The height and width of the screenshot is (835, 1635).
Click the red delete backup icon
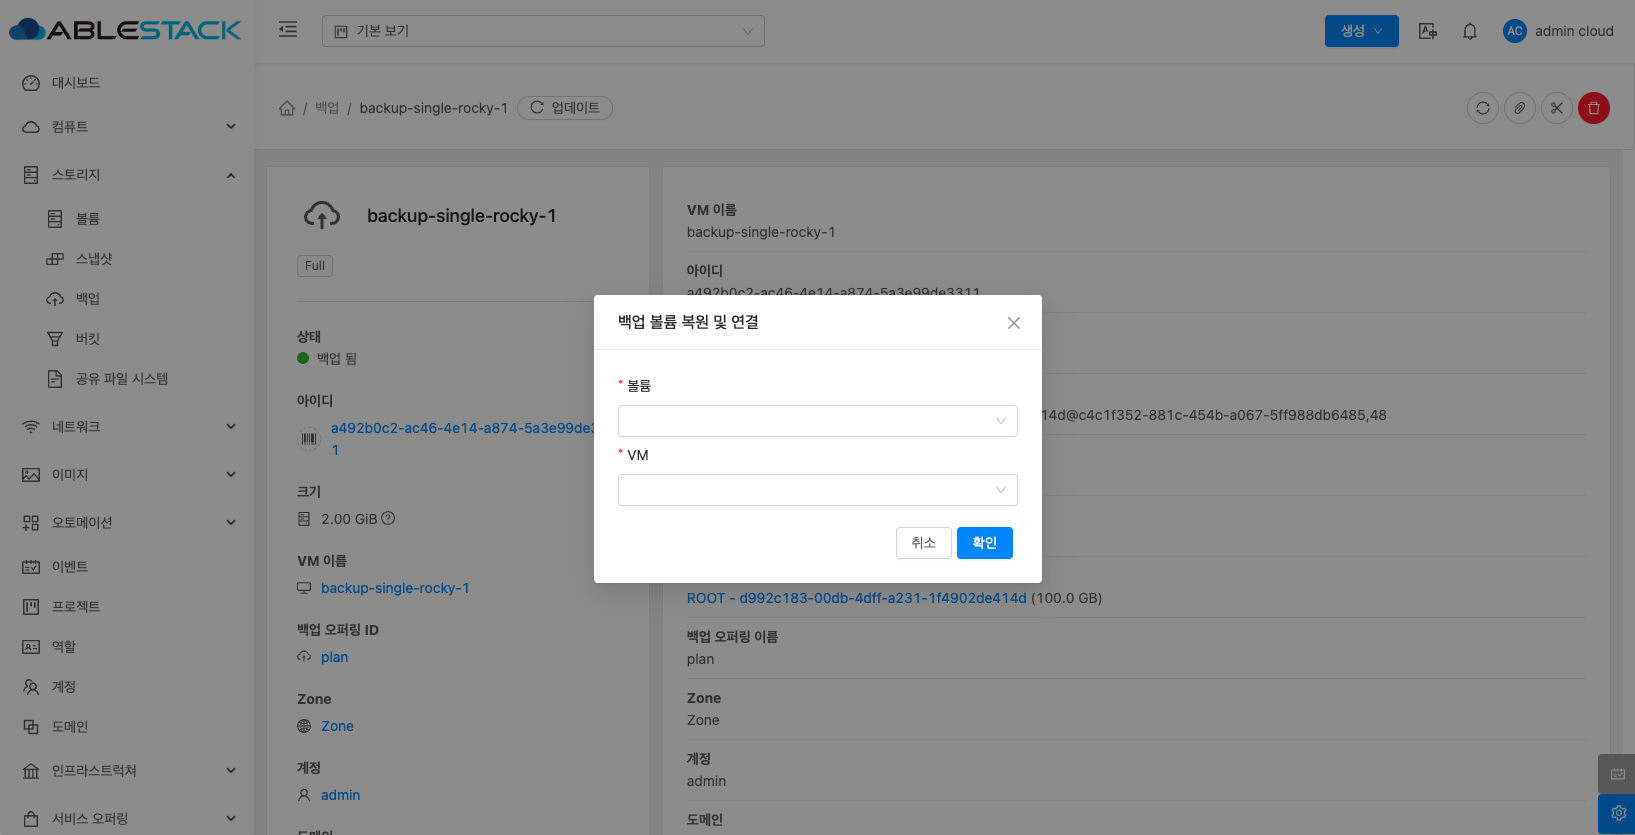[x=1593, y=108]
